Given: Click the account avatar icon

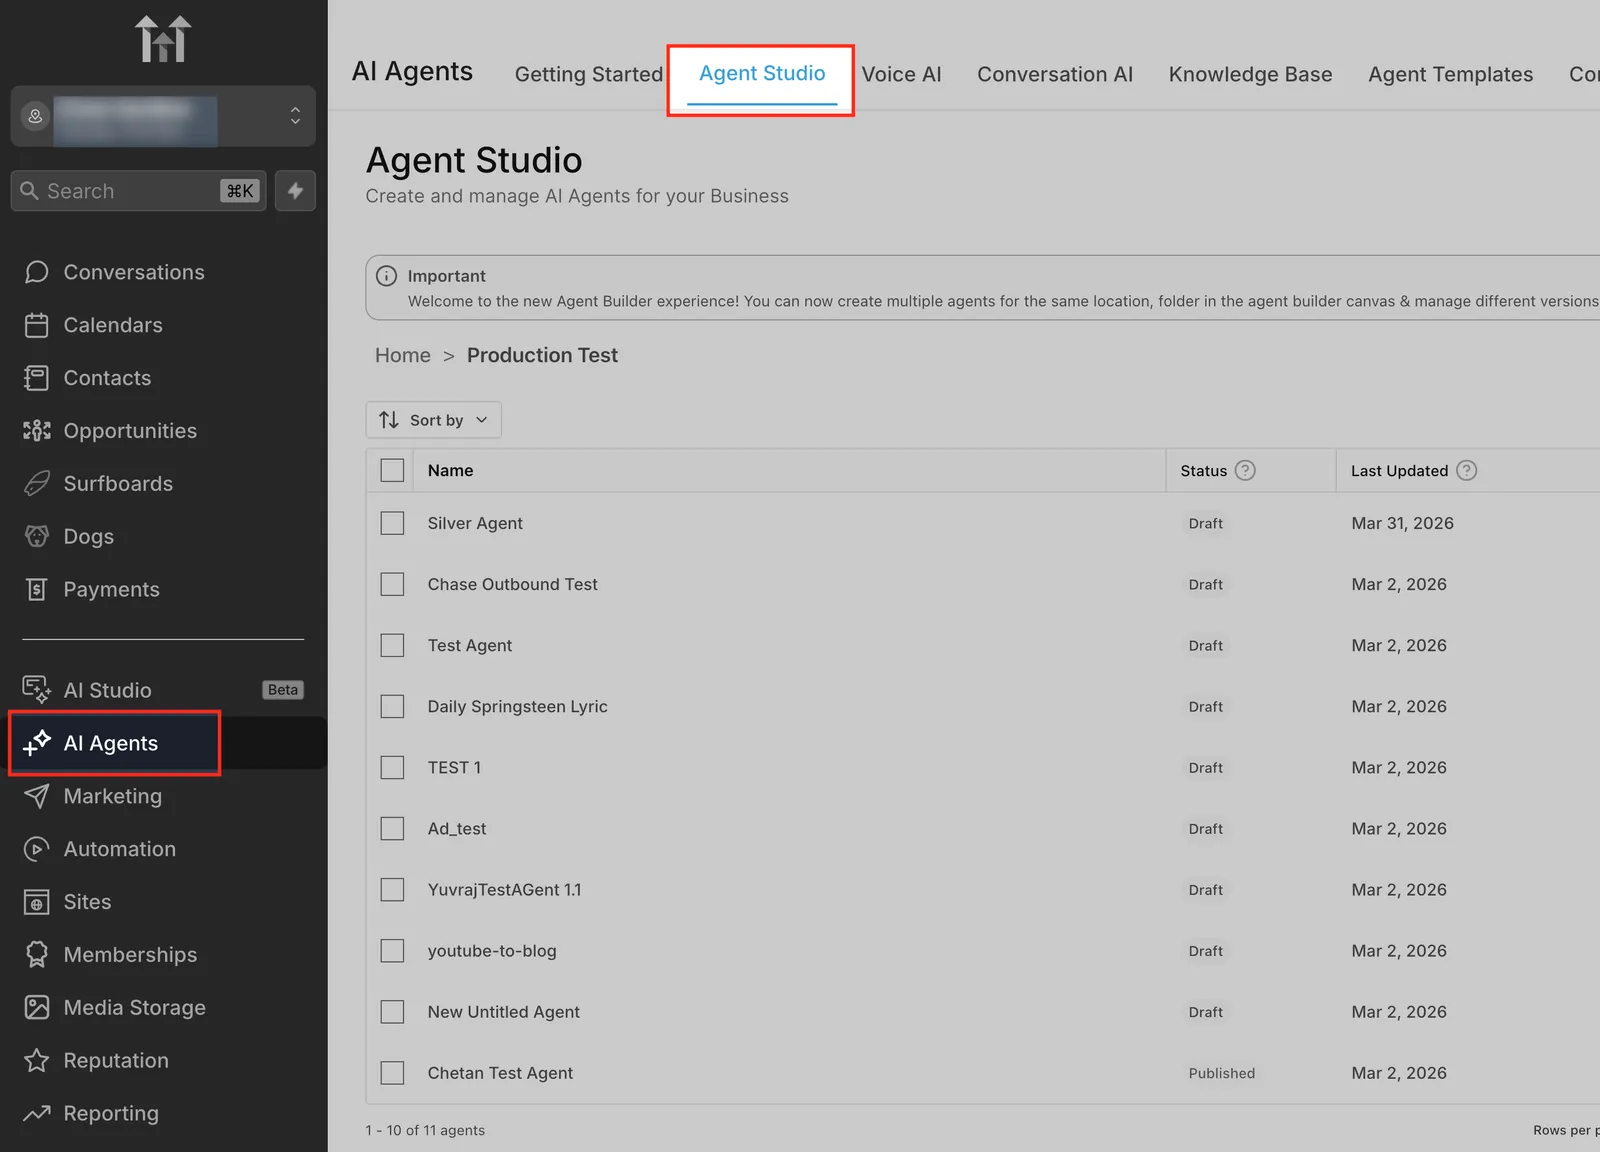Looking at the screenshot, I should tap(35, 116).
